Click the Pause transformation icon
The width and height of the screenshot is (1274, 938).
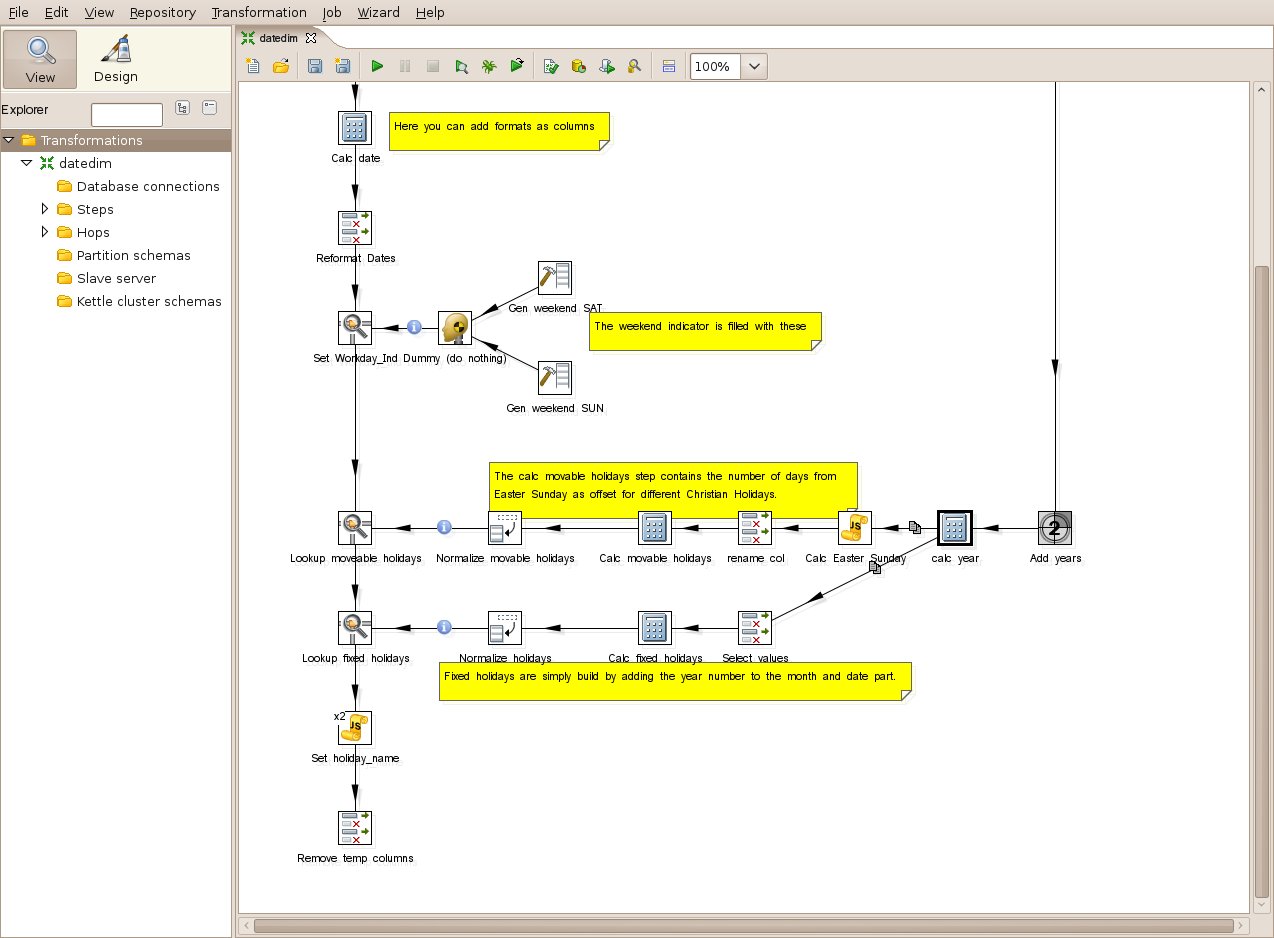(405, 67)
